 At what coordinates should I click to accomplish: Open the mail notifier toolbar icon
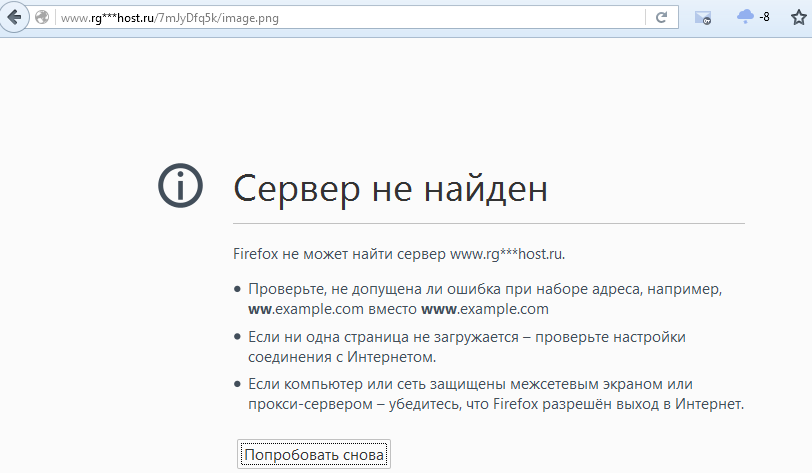coord(703,18)
